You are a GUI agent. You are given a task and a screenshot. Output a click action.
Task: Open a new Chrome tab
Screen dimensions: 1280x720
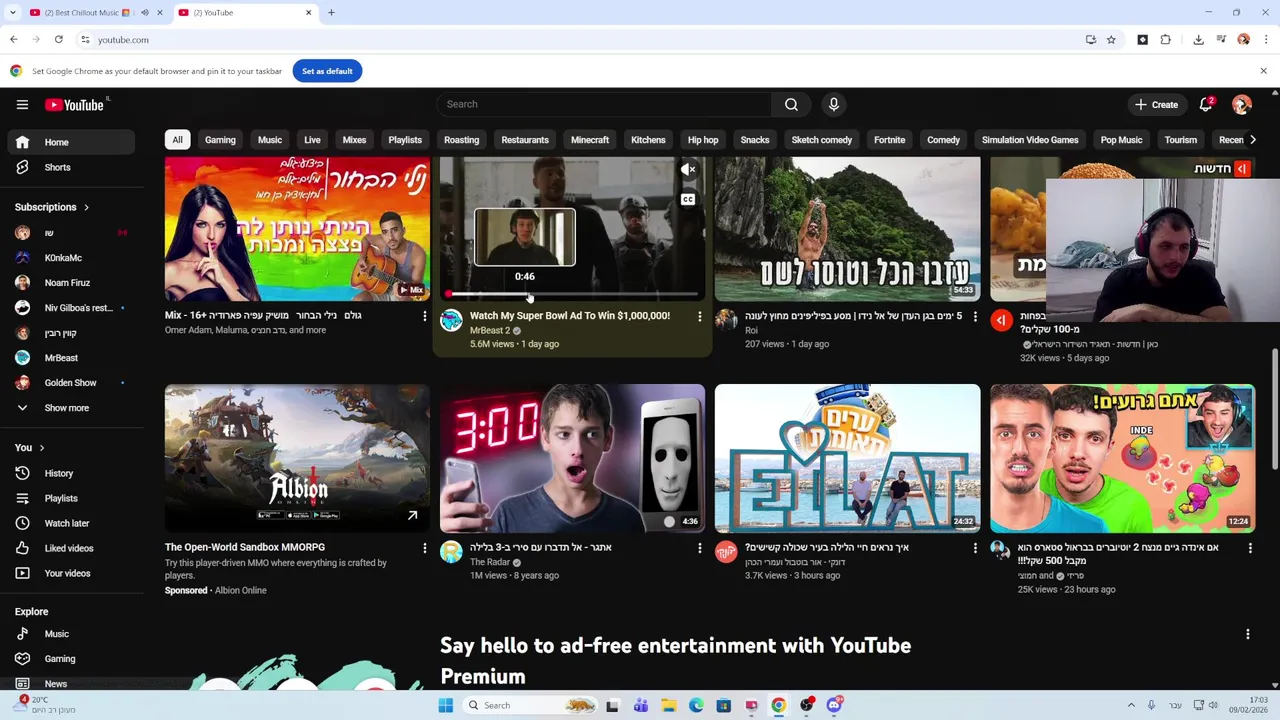tap(331, 13)
